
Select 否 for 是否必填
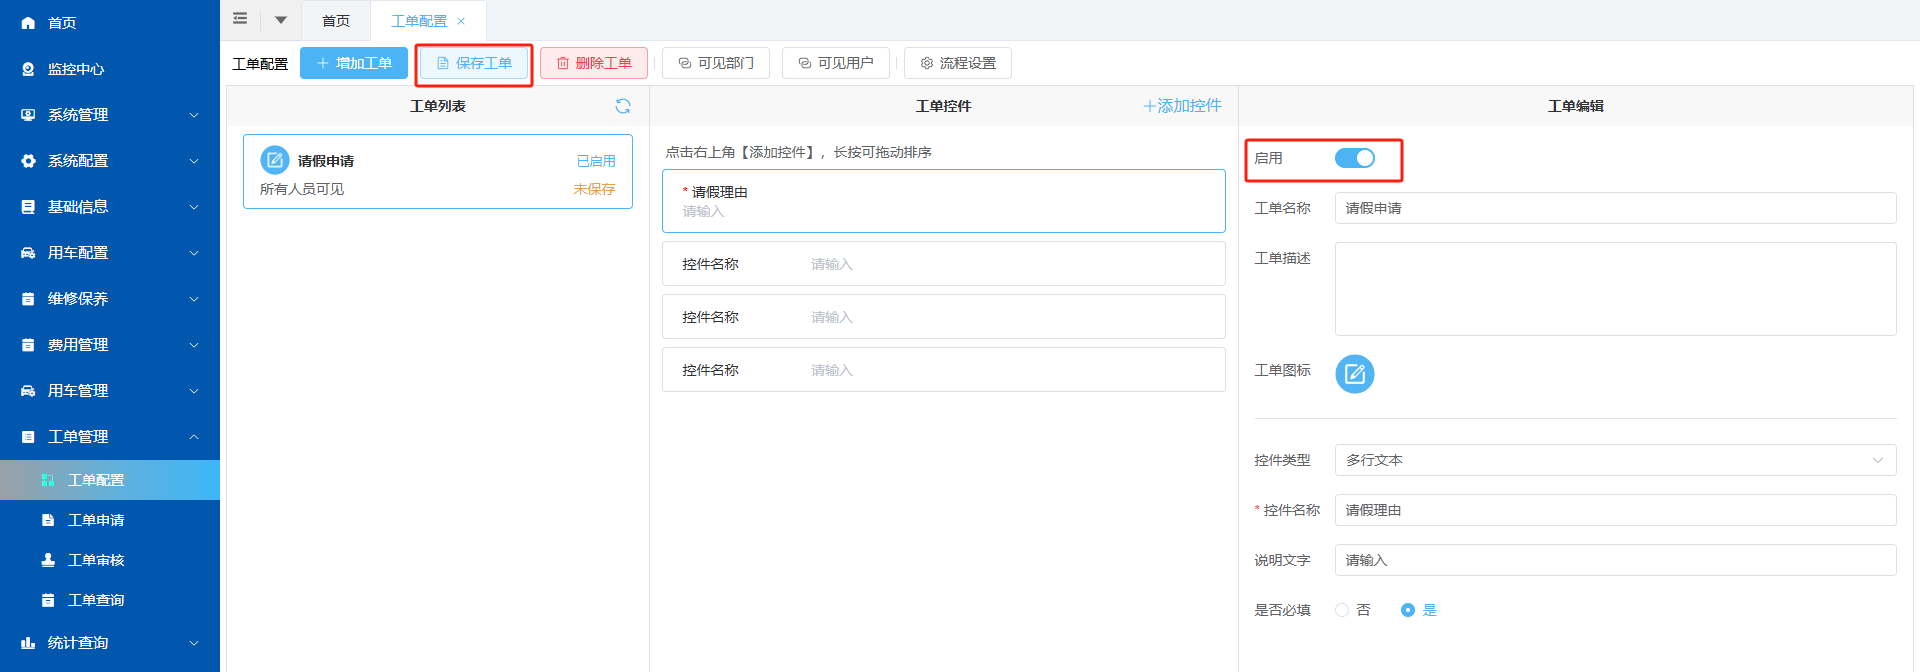[1342, 610]
